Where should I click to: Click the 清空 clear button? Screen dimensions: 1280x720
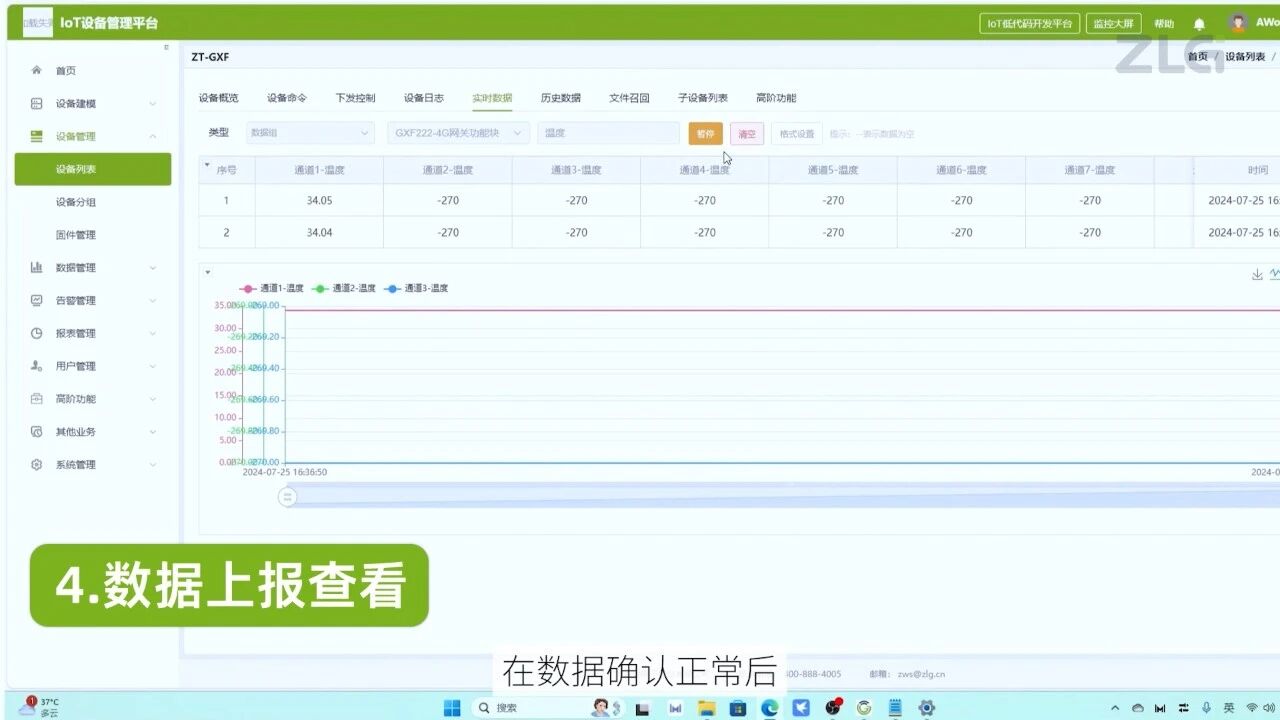[x=747, y=132]
